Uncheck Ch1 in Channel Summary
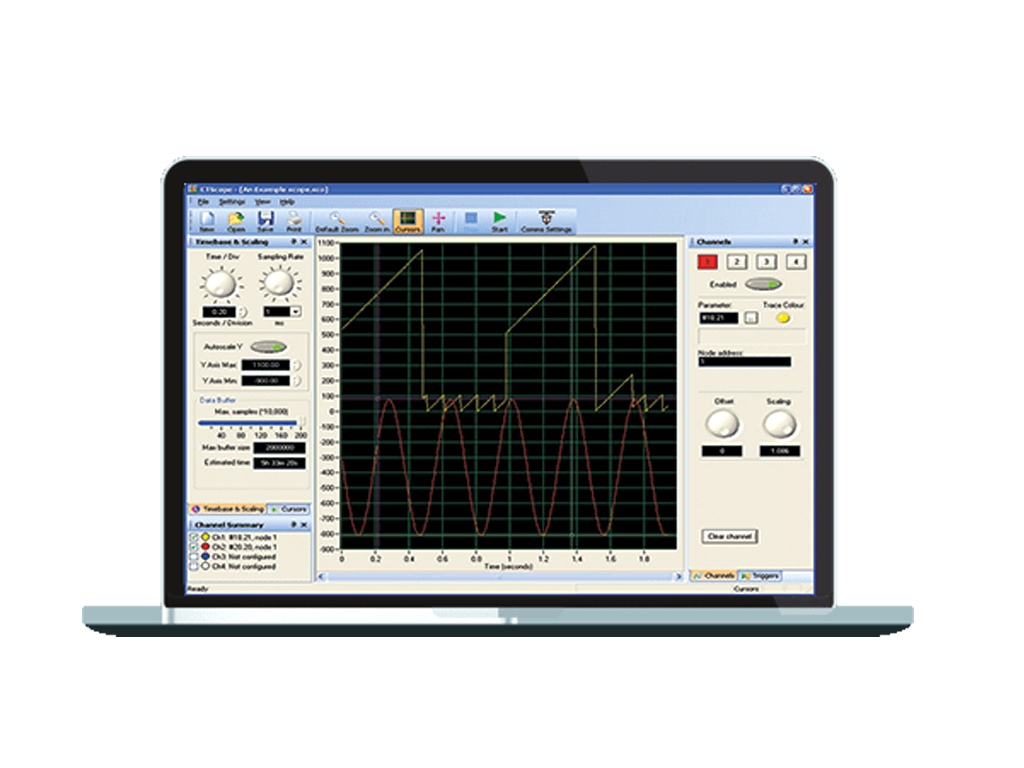This screenshot has width=1024, height=768. (x=194, y=538)
